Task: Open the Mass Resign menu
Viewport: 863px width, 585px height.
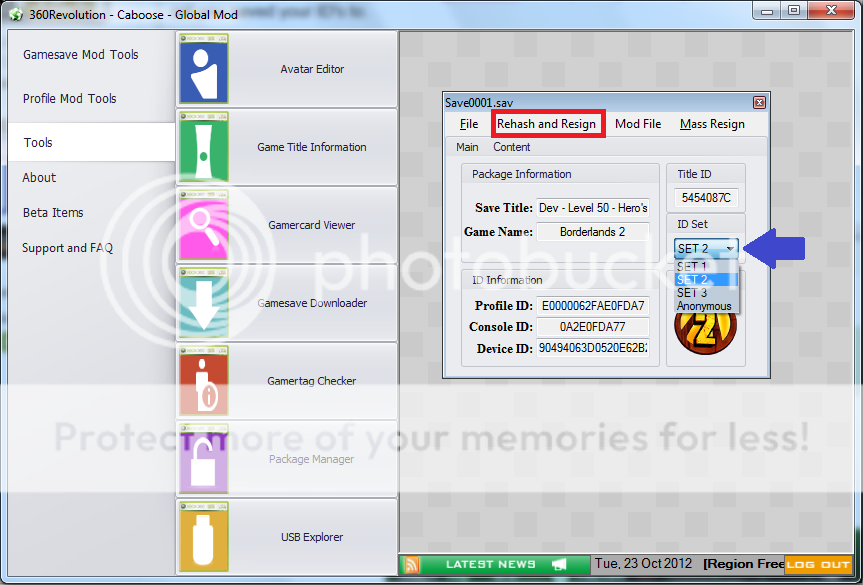Action: coord(712,124)
